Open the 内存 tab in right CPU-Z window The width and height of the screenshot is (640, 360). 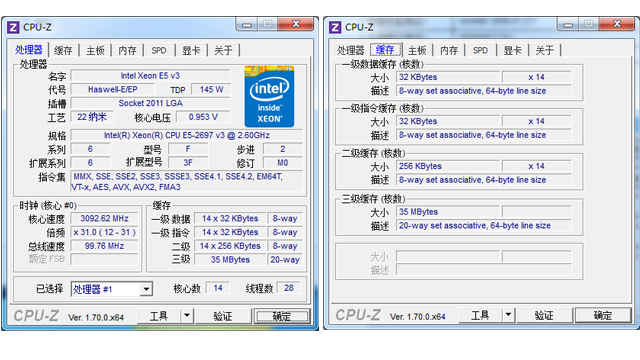tap(449, 50)
